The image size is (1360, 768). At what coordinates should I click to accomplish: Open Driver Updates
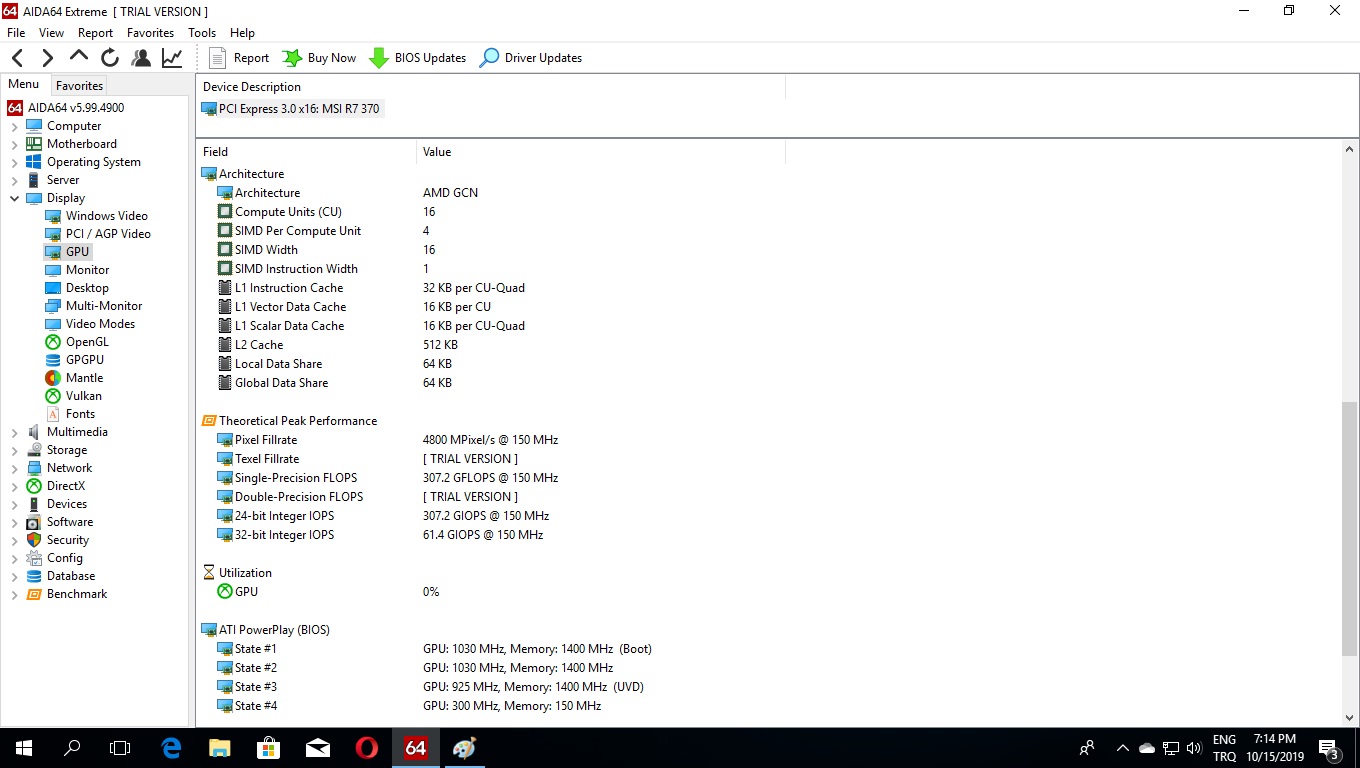click(531, 58)
